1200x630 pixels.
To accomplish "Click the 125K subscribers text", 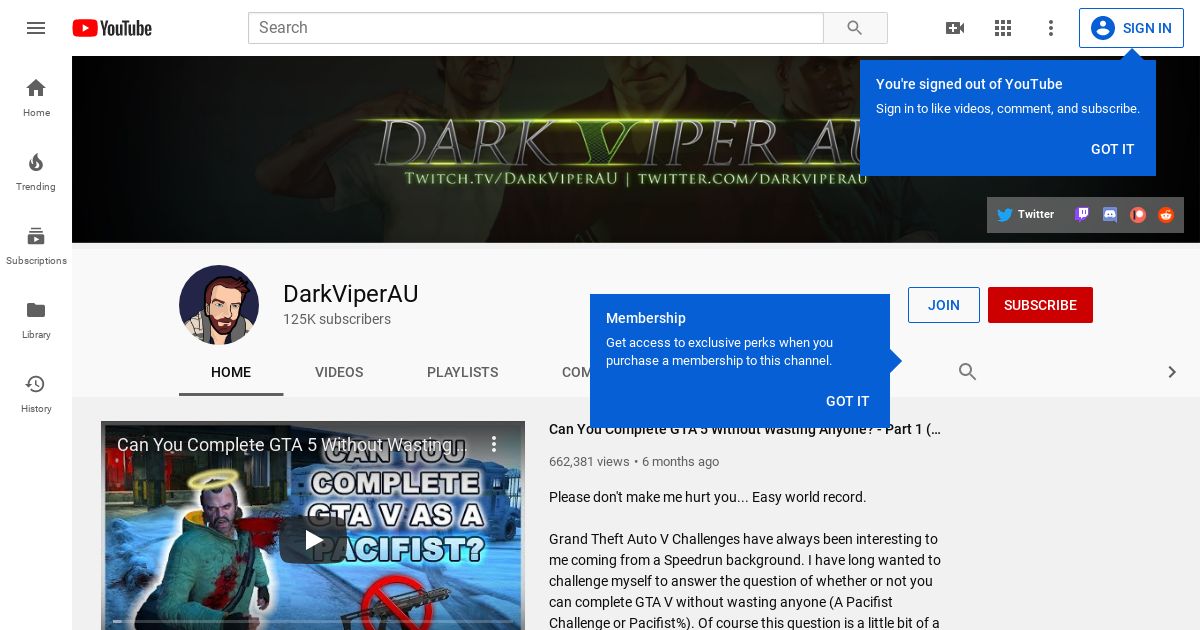I will pos(337,319).
